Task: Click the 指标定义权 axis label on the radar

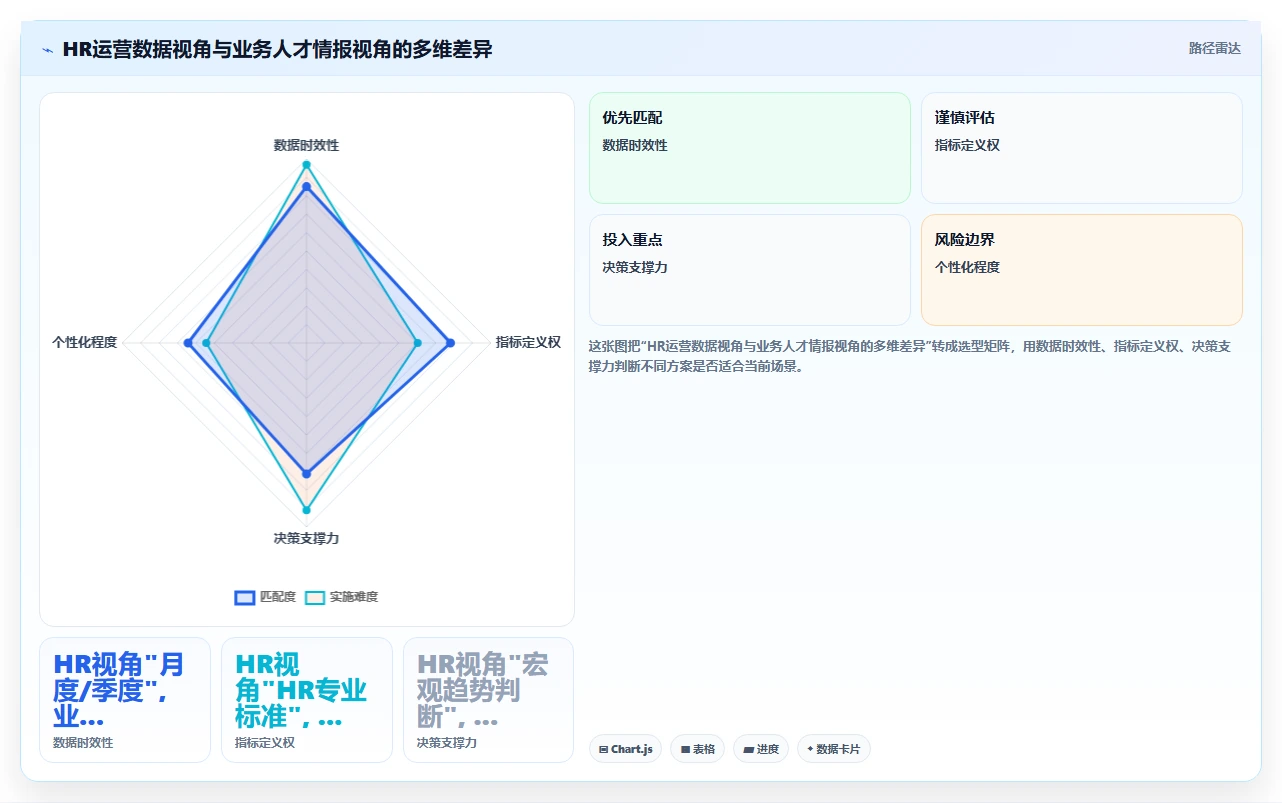Action: 528,342
